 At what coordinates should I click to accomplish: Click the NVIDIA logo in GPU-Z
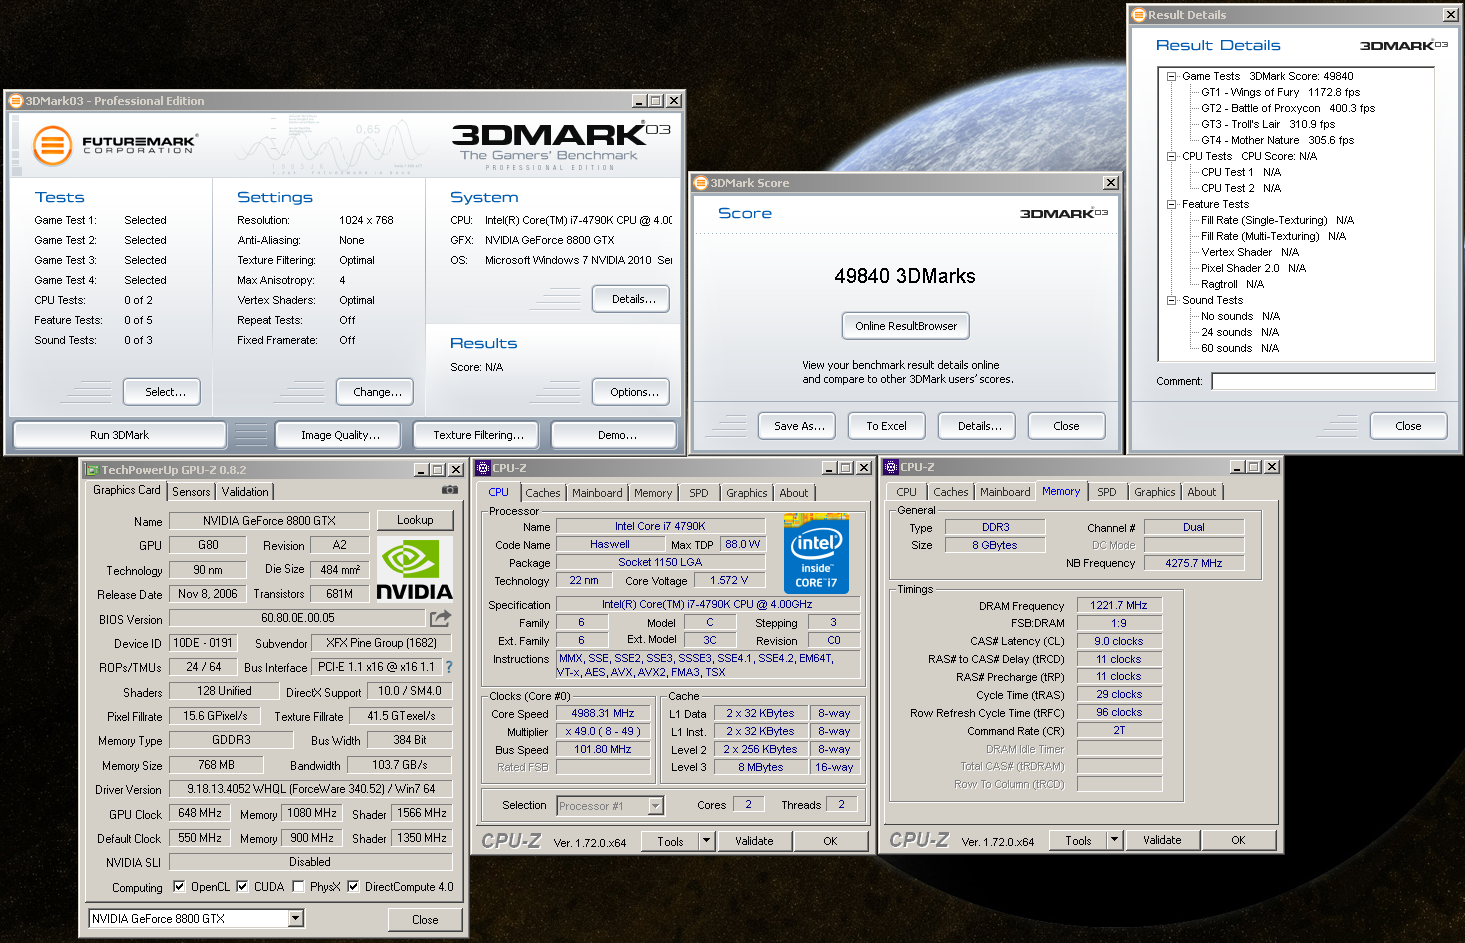[414, 570]
